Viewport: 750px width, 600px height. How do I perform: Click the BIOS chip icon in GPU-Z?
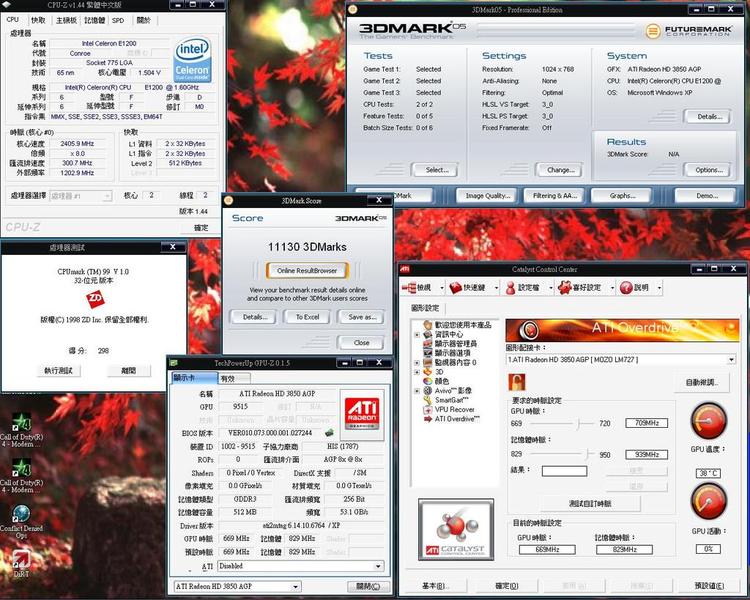point(329,433)
